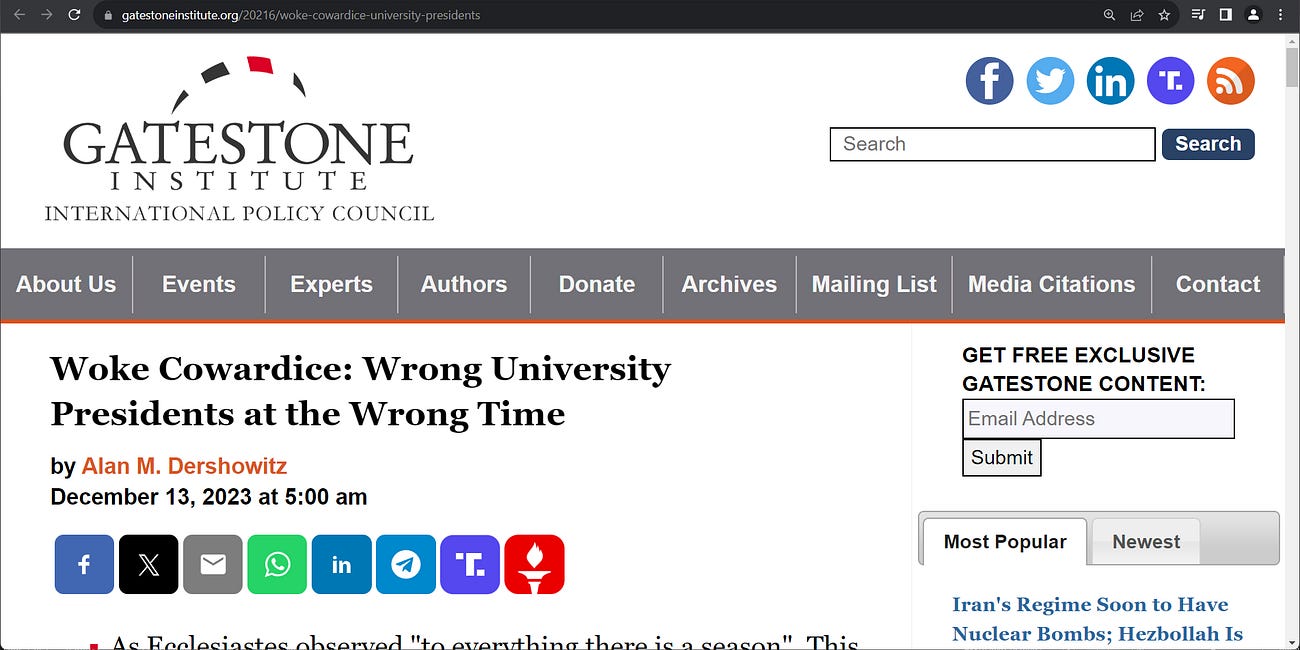Share the article on Telegram icon
Image resolution: width=1300 pixels, height=650 pixels.
405,564
